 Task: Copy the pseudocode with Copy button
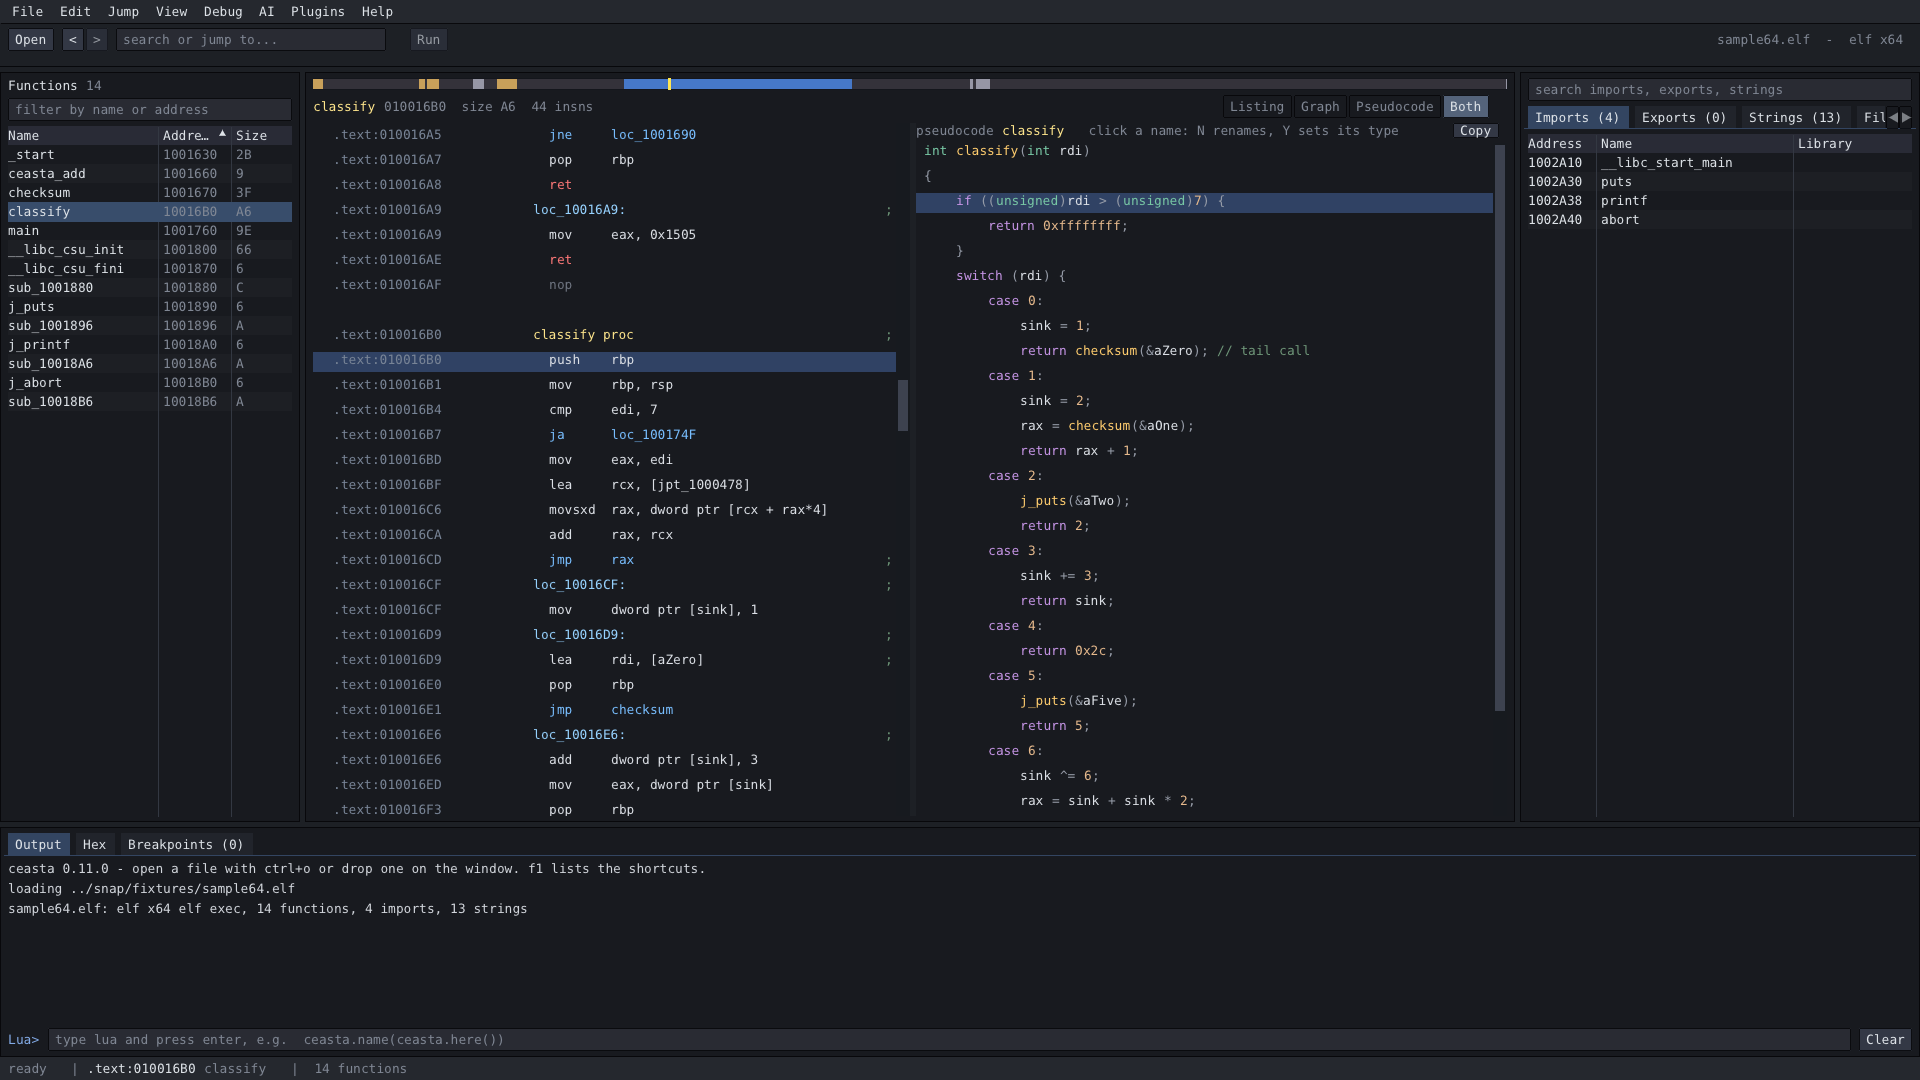coord(1475,131)
